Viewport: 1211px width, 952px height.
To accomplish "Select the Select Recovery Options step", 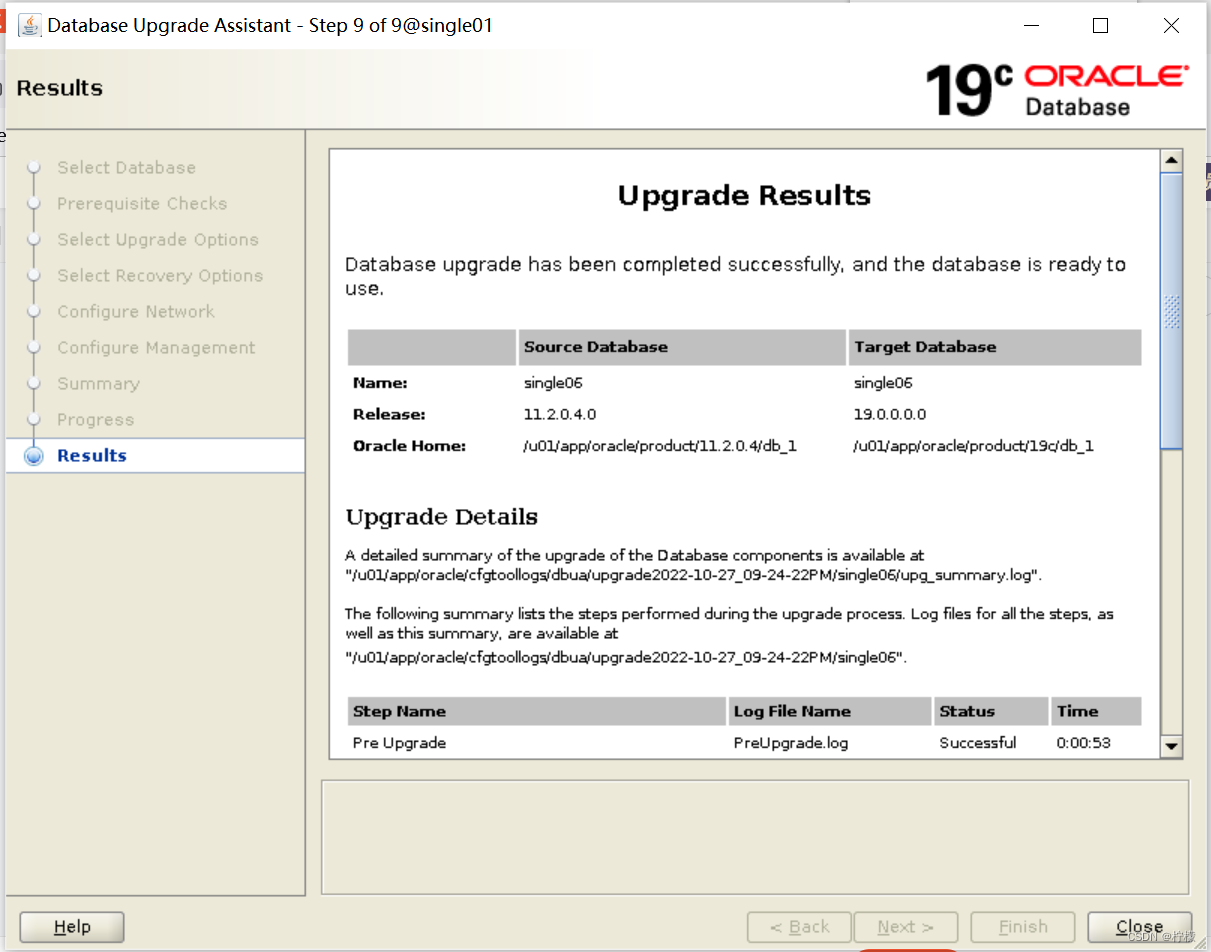I will 160,275.
